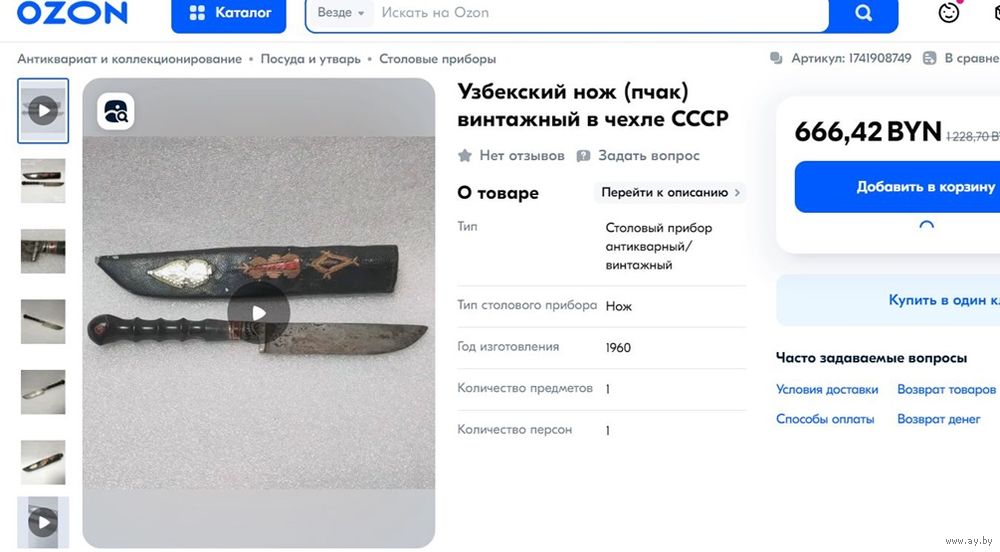Expand the Везде search scope dropdown

click(341, 13)
